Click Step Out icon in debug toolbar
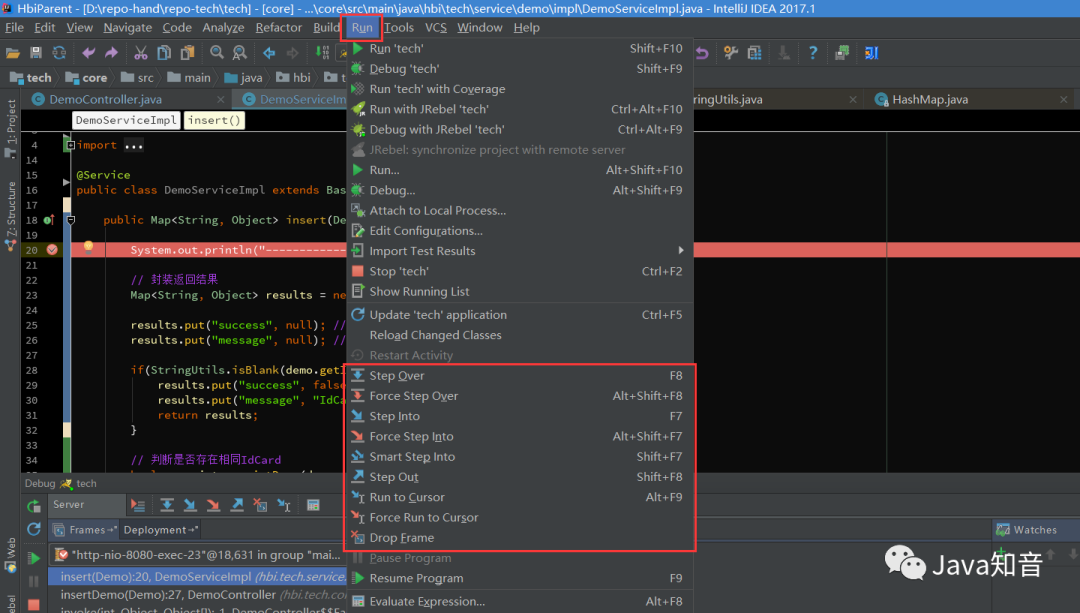 tap(237, 506)
